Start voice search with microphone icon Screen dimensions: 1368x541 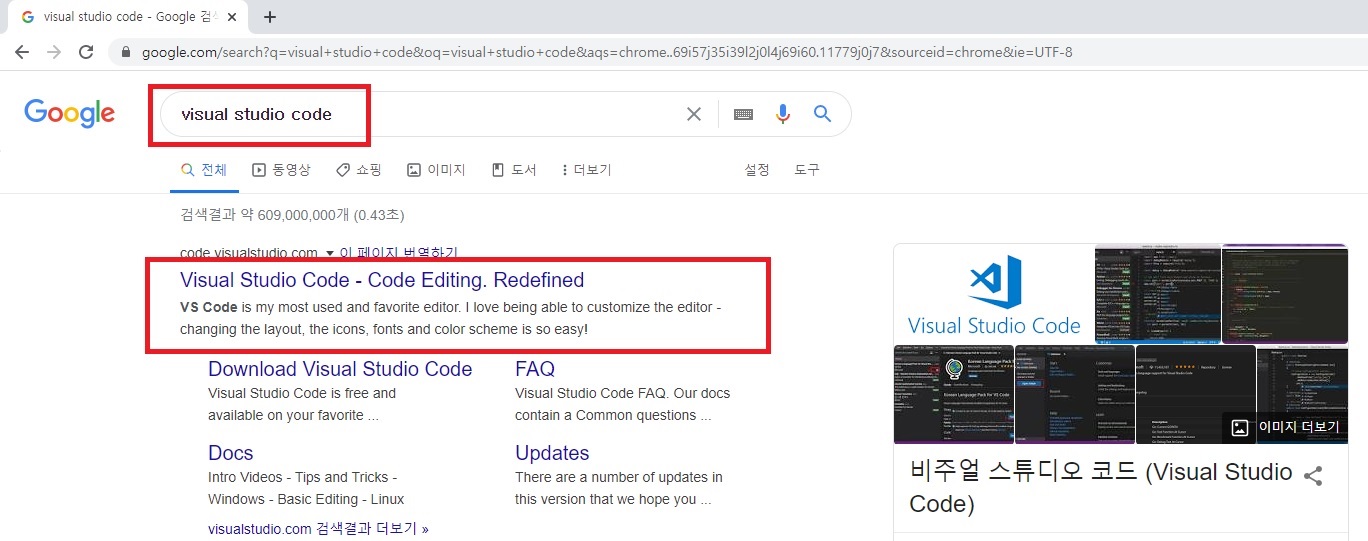783,114
